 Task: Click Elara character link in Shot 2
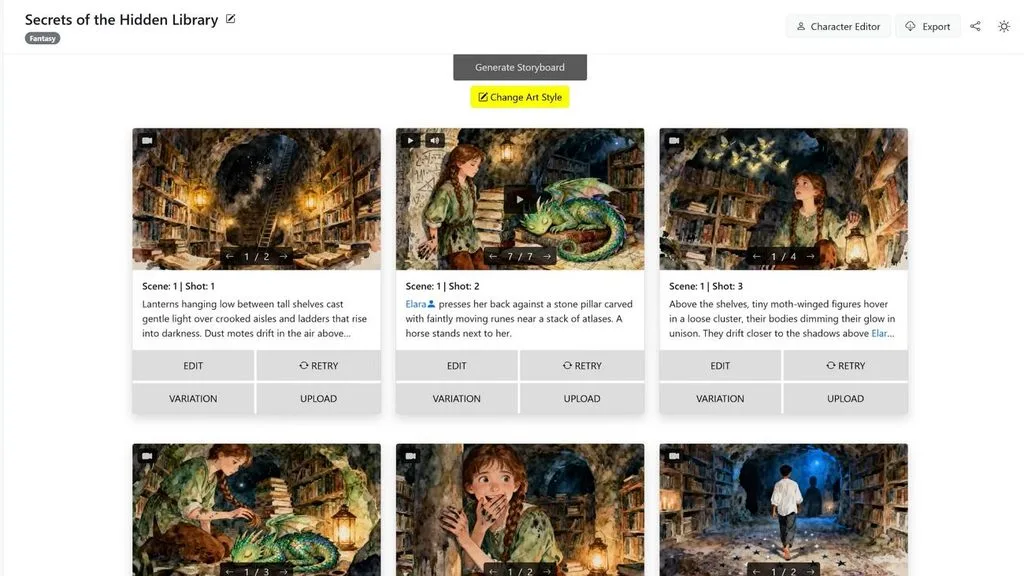[420, 304]
